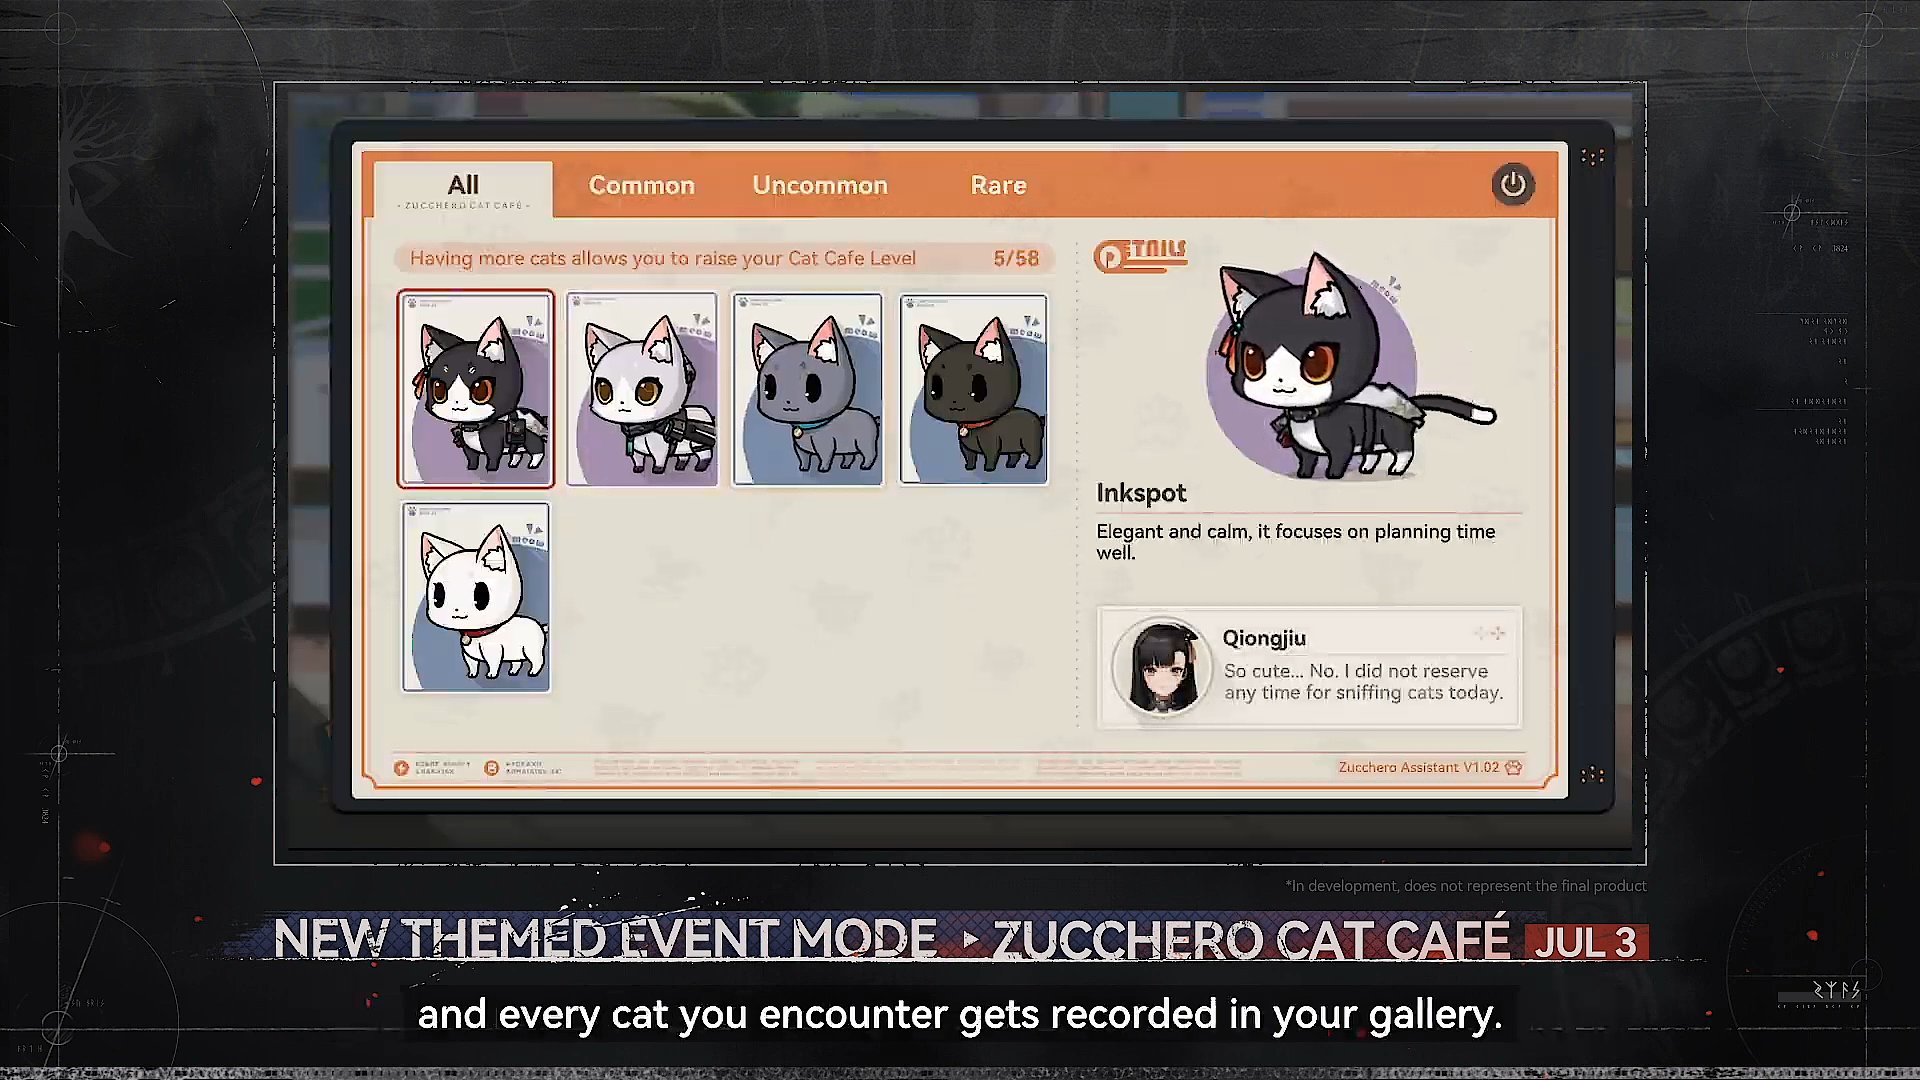
Task: Select the Rare tab
Action: (x=998, y=186)
